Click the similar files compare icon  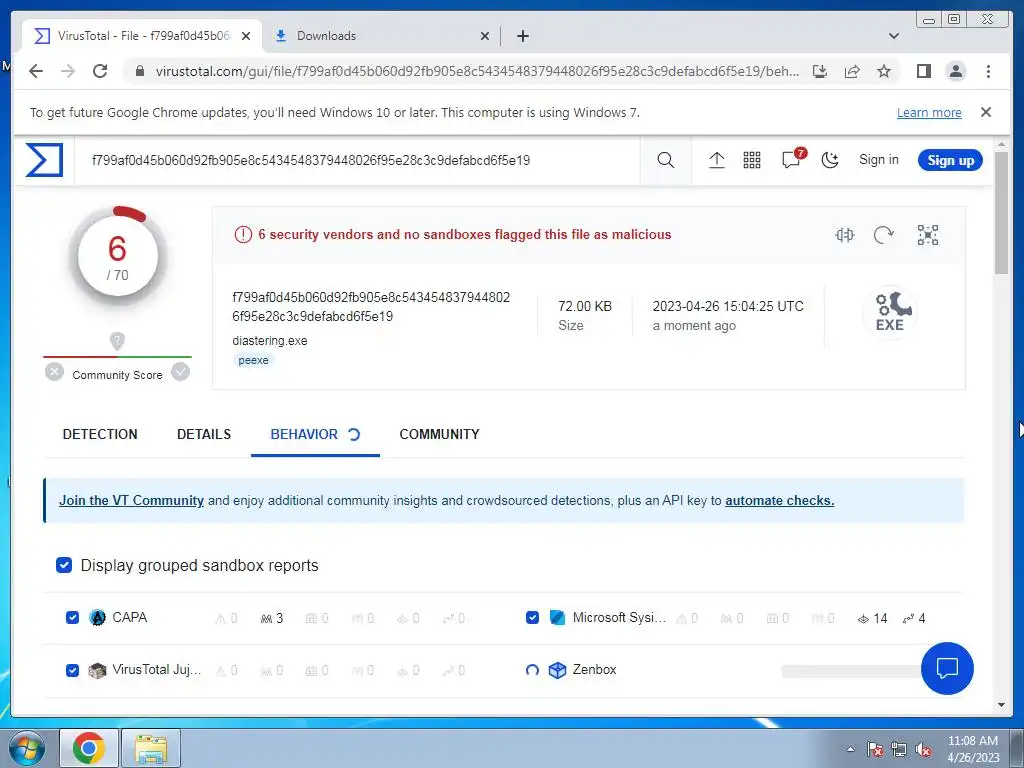pyautogui.click(x=844, y=234)
